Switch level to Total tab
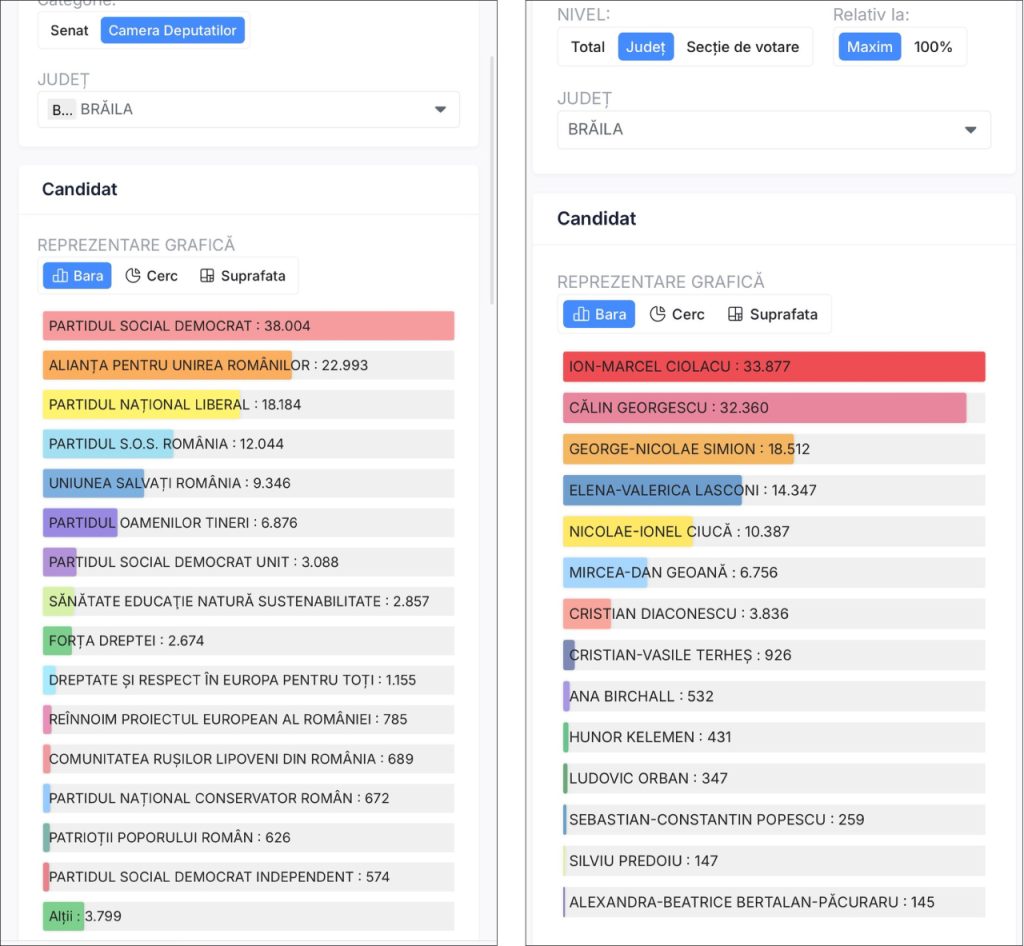 (x=588, y=47)
